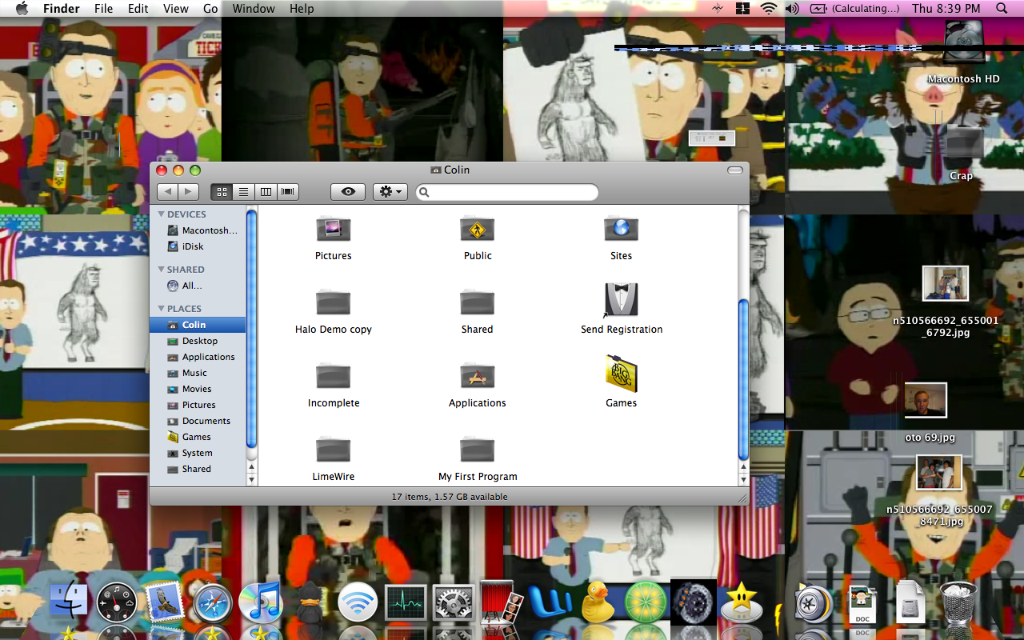Collapse the PLACES disclosure triangle
Image resolution: width=1024 pixels, height=640 pixels.
tap(160, 309)
